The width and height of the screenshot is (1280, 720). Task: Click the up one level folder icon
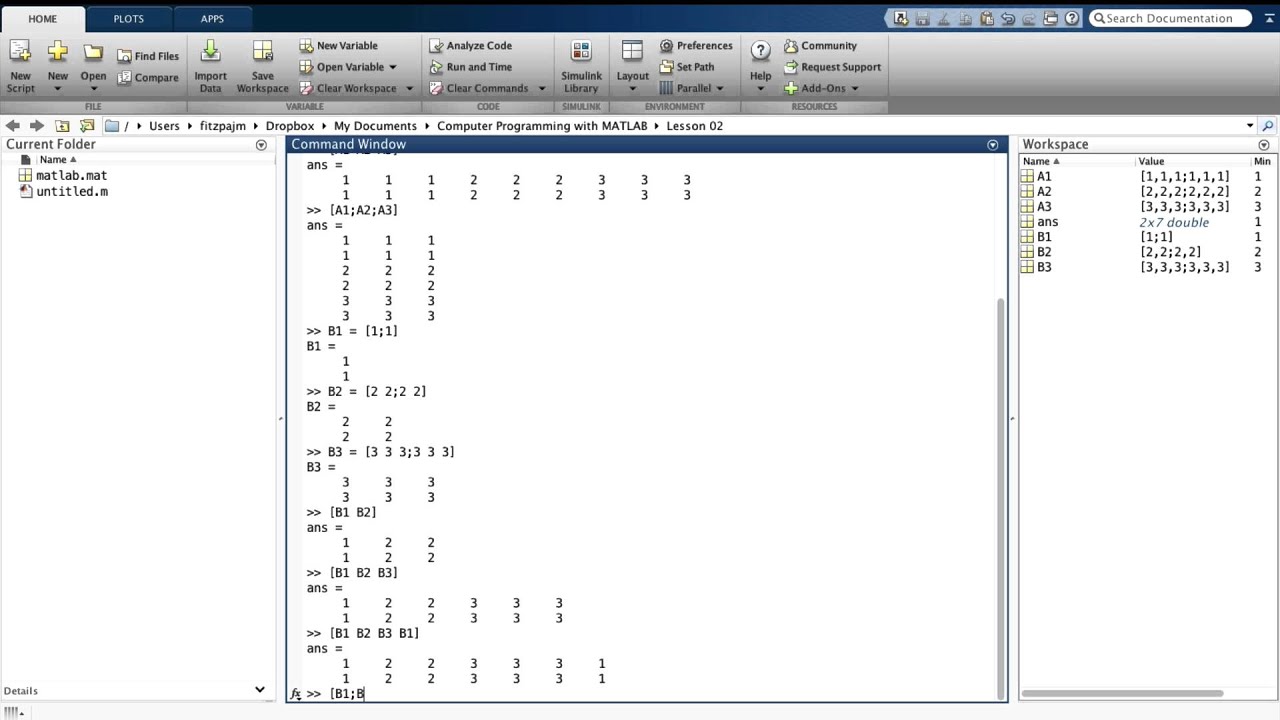click(62, 126)
